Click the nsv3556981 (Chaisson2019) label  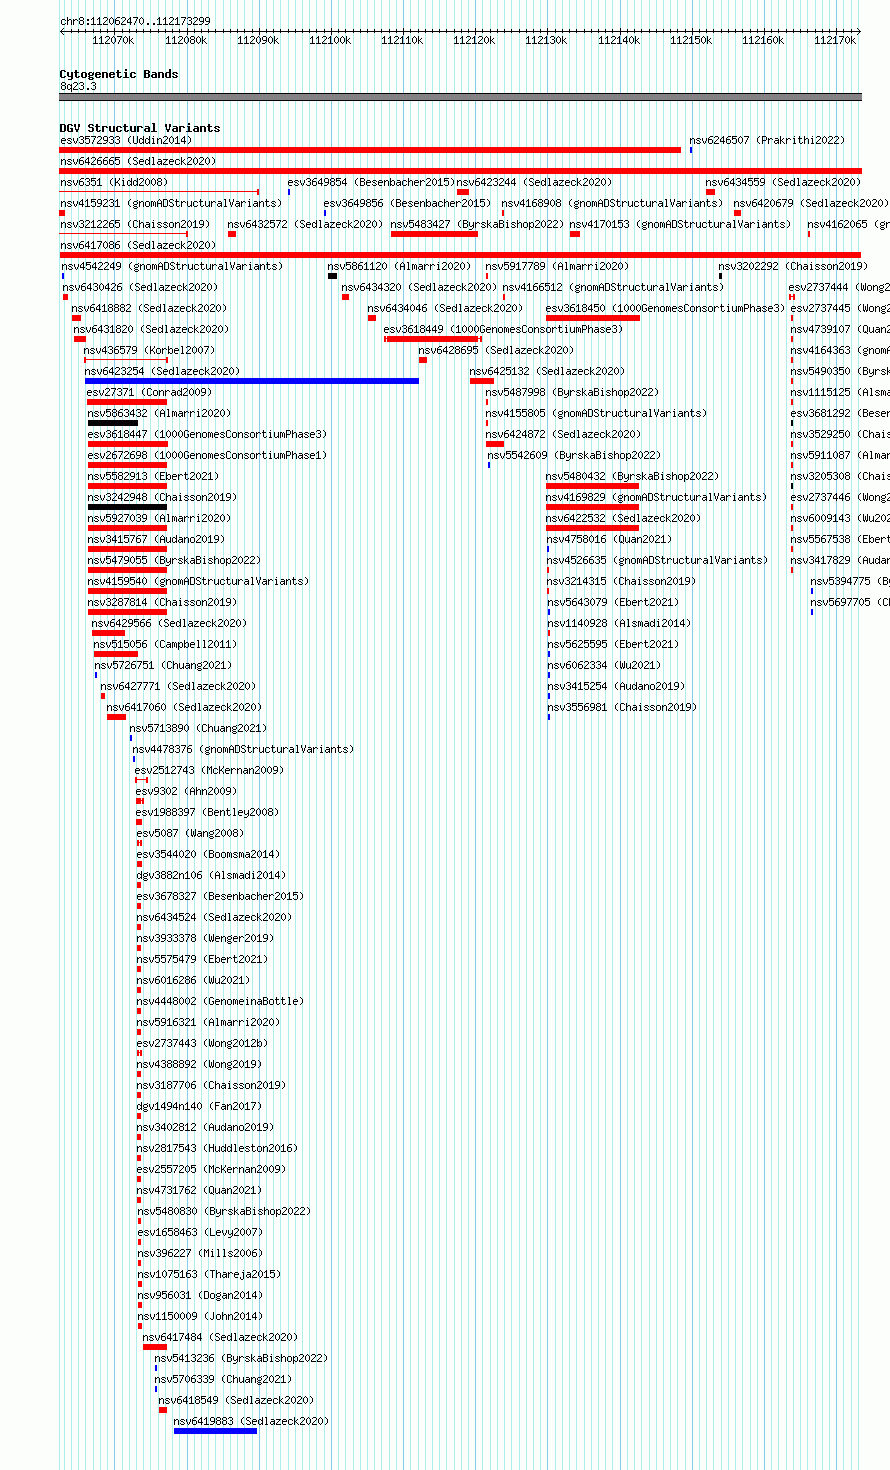[621, 707]
